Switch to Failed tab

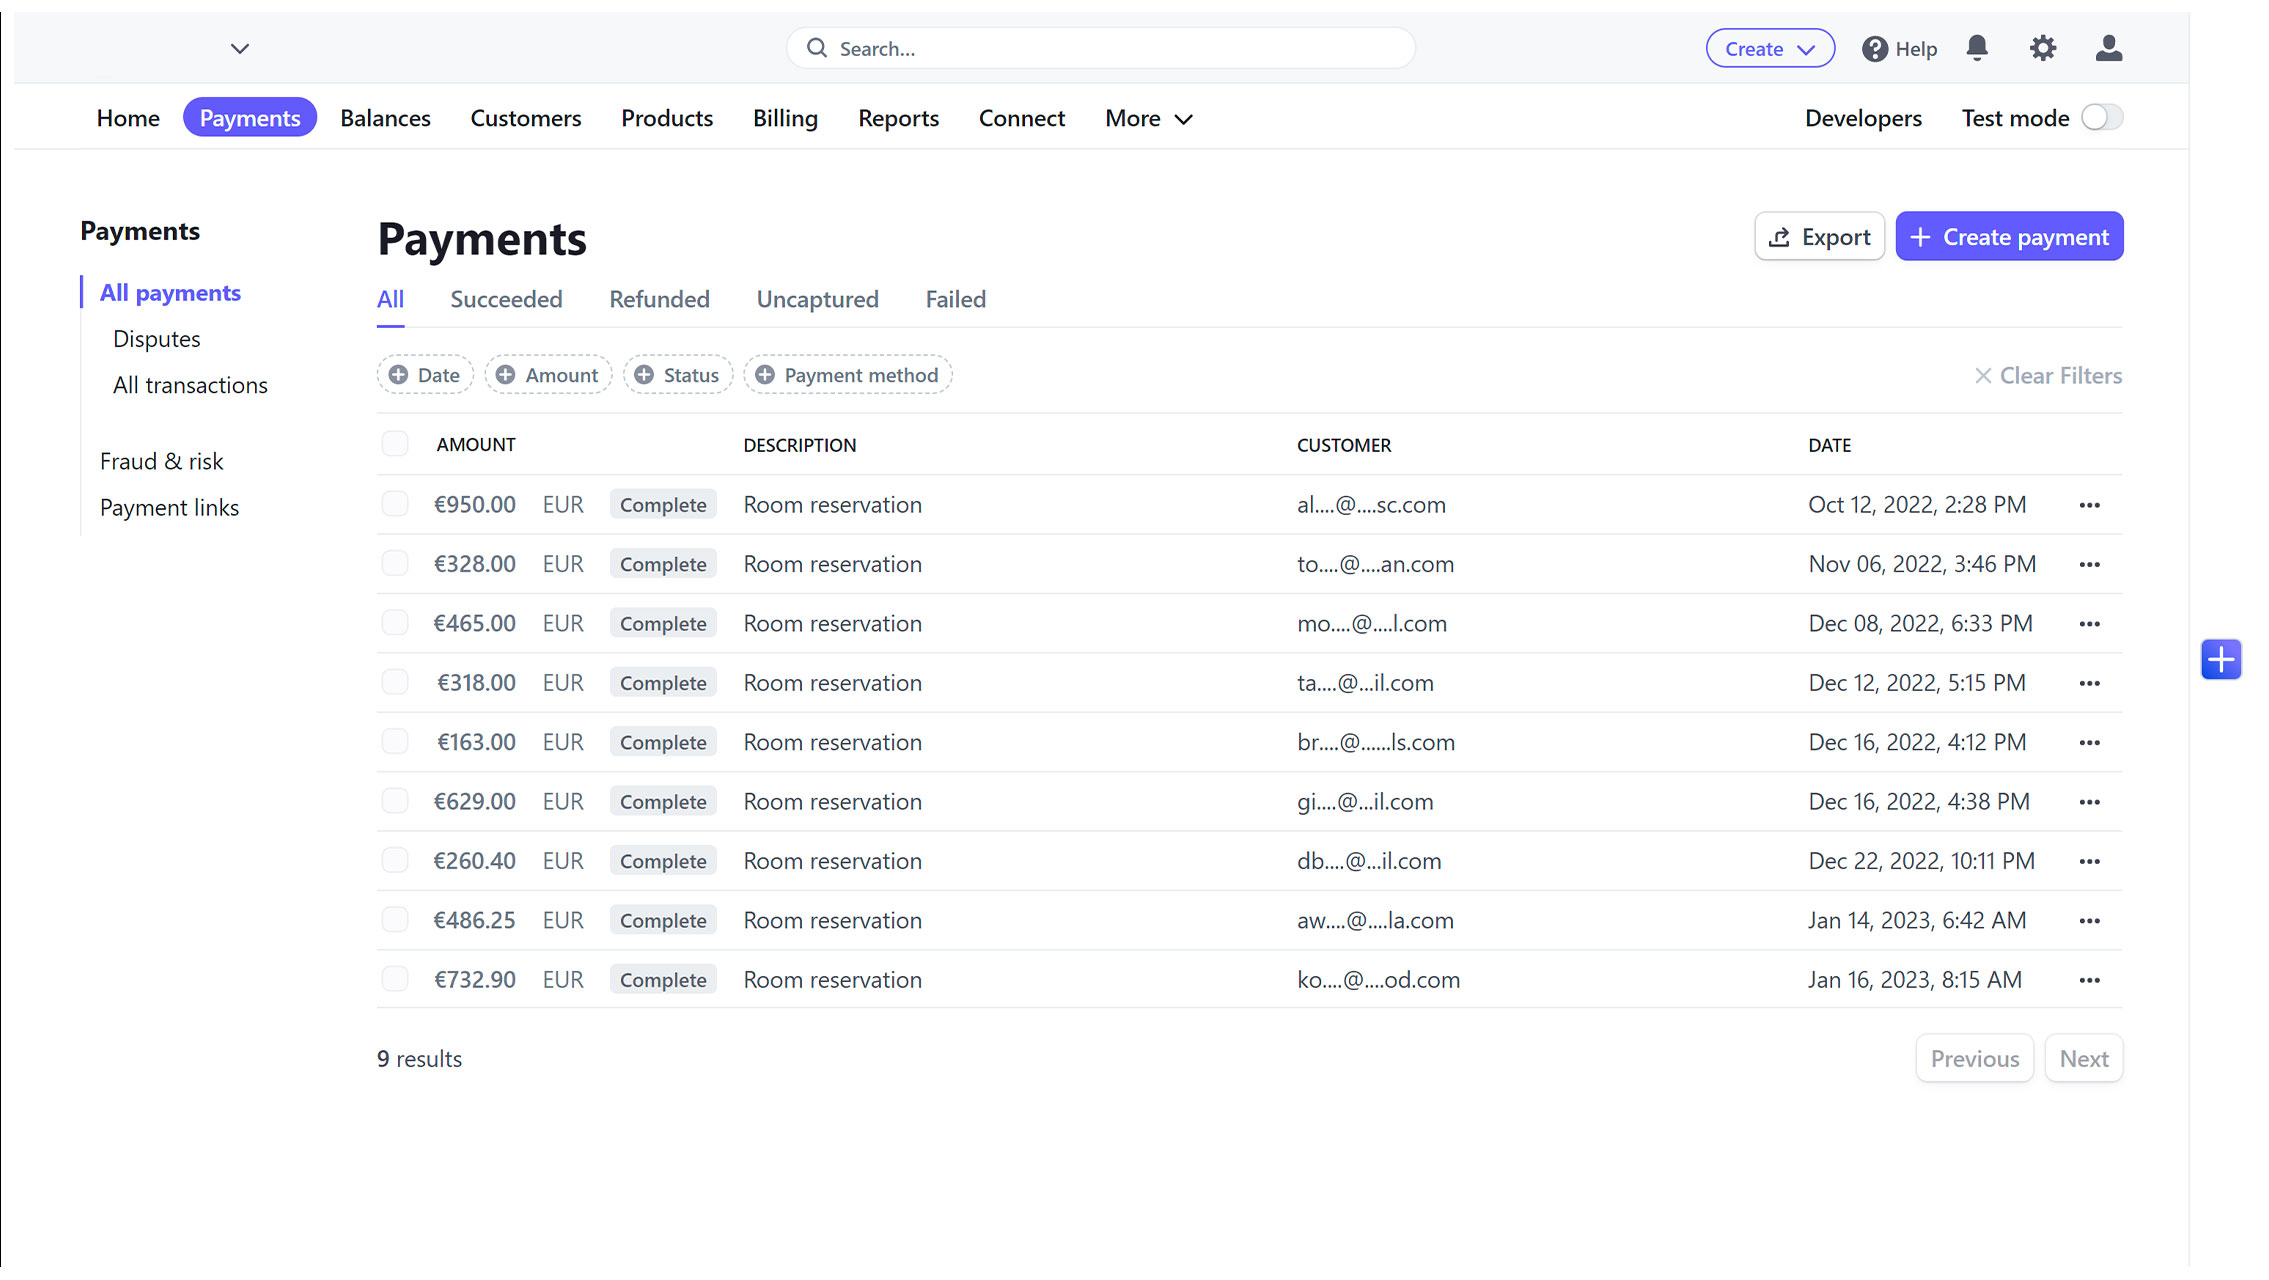click(x=955, y=299)
